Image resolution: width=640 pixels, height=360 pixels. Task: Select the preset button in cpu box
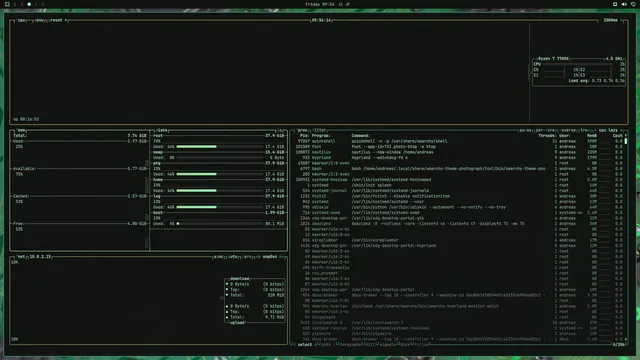(x=58, y=20)
